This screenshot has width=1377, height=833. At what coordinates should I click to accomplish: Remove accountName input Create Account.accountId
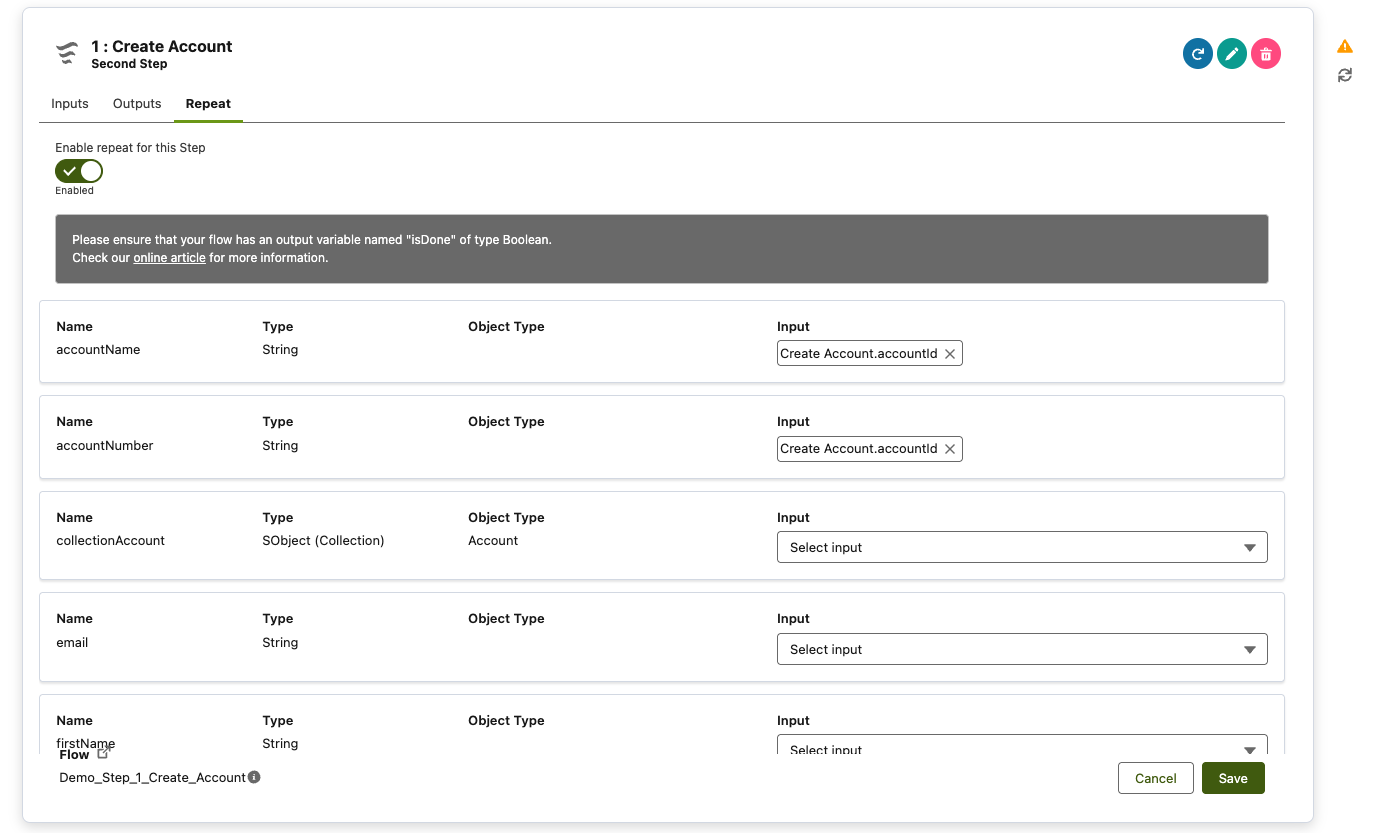click(950, 354)
